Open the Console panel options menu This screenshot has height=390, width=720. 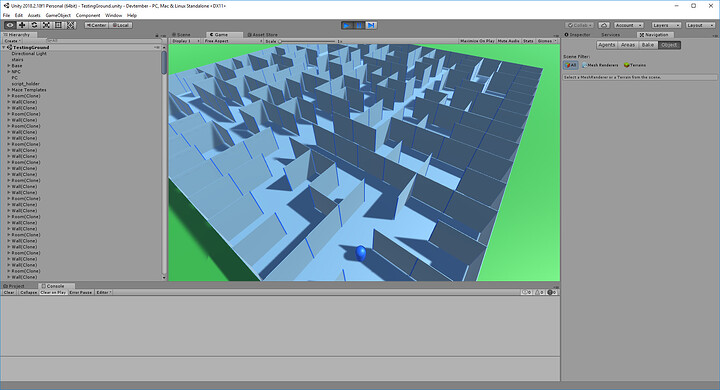[x=557, y=286]
